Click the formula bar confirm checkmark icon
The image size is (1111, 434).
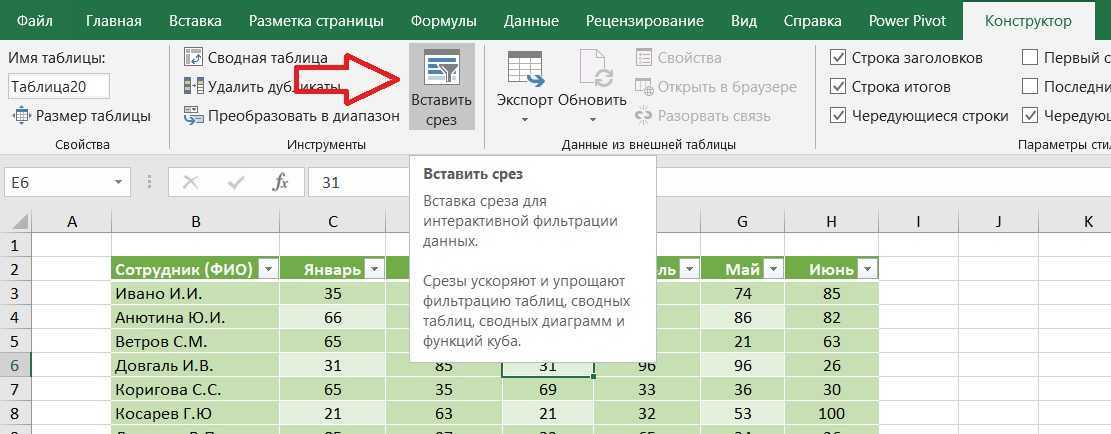[235, 183]
